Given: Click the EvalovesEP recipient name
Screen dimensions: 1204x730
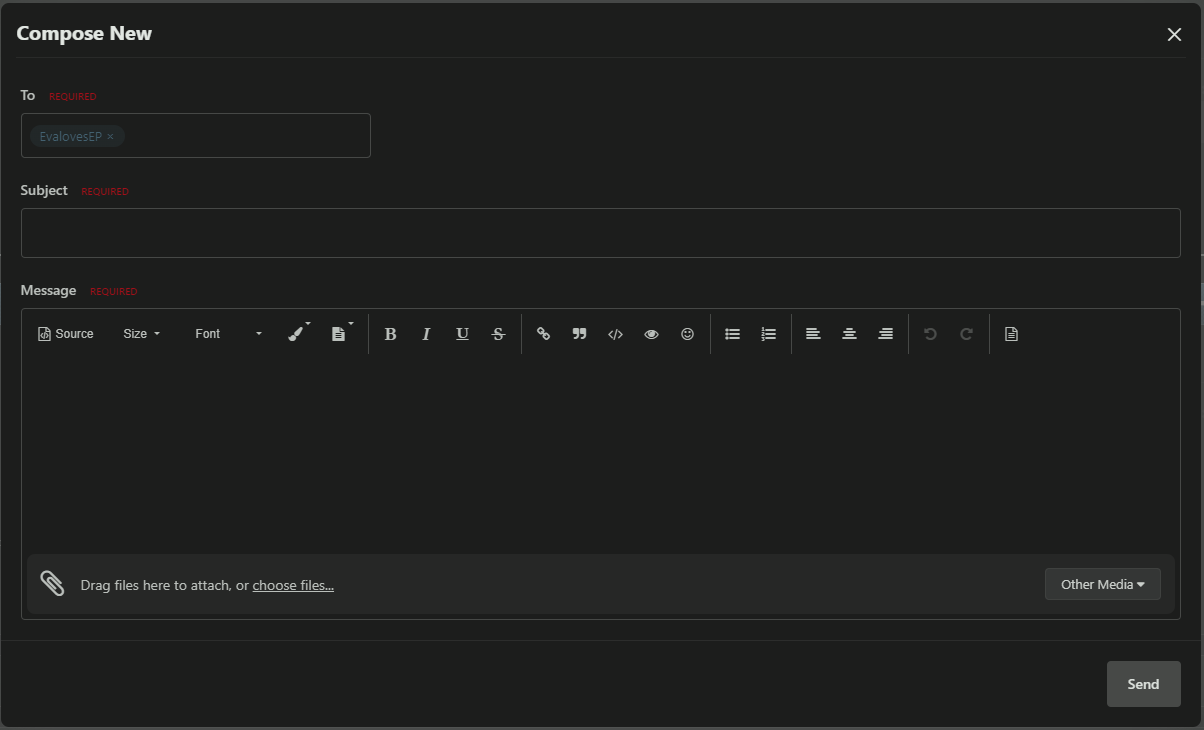Looking at the screenshot, I should [71, 137].
